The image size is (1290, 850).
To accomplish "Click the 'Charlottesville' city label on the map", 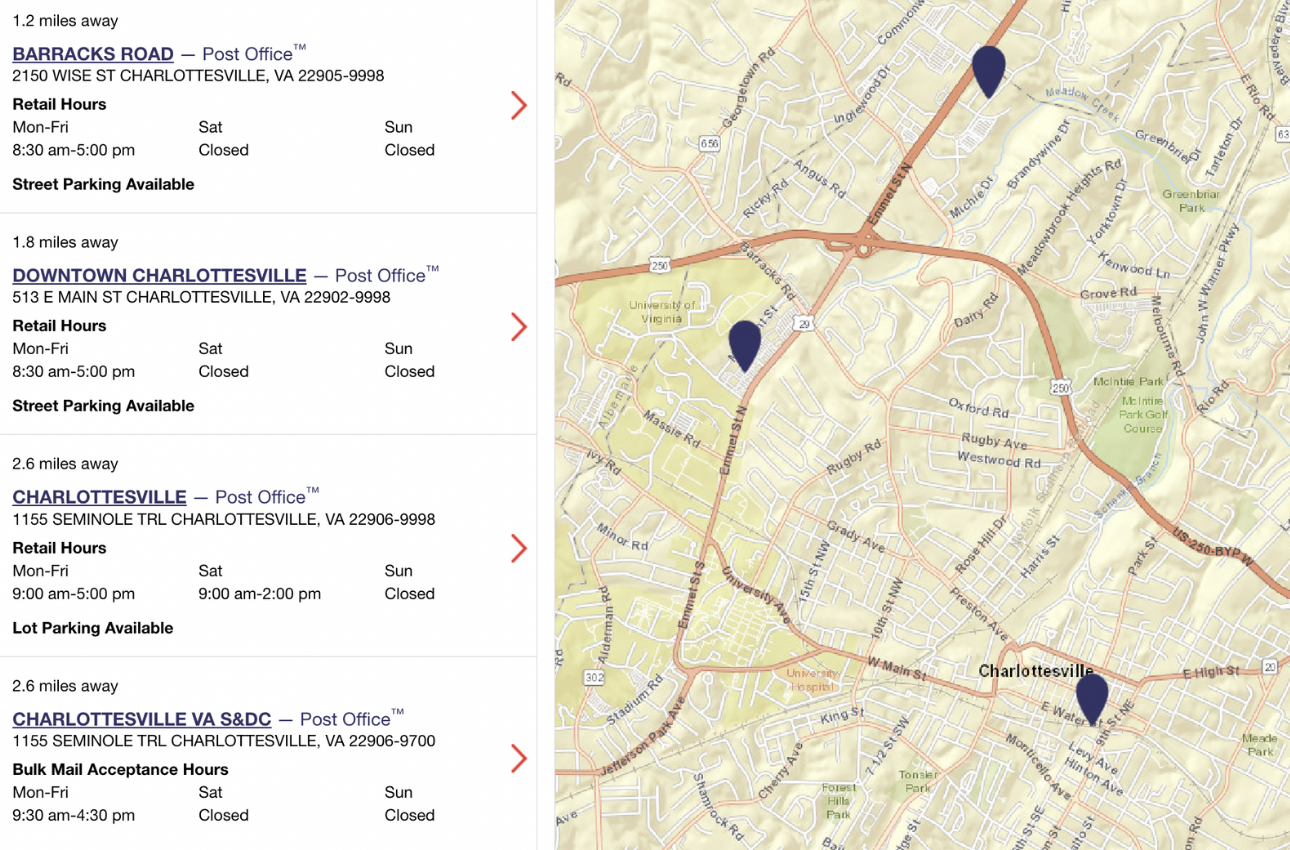I will click(x=1036, y=671).
